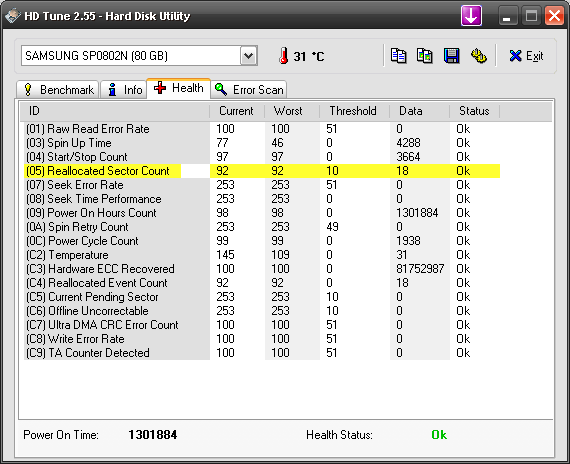The height and width of the screenshot is (464, 570).
Task: Click the HD Tune app icon in title bar
Action: coord(12,16)
